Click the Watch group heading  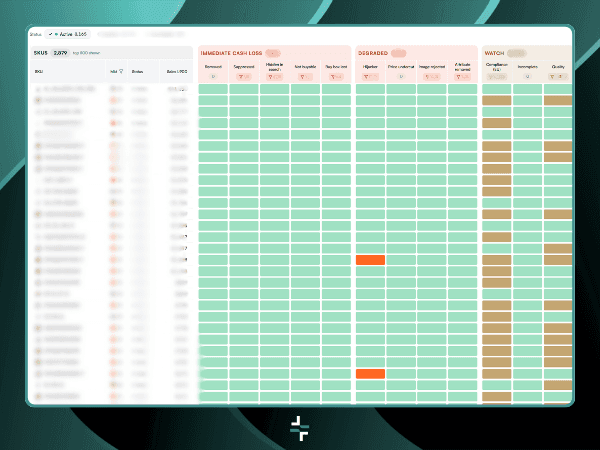point(494,53)
